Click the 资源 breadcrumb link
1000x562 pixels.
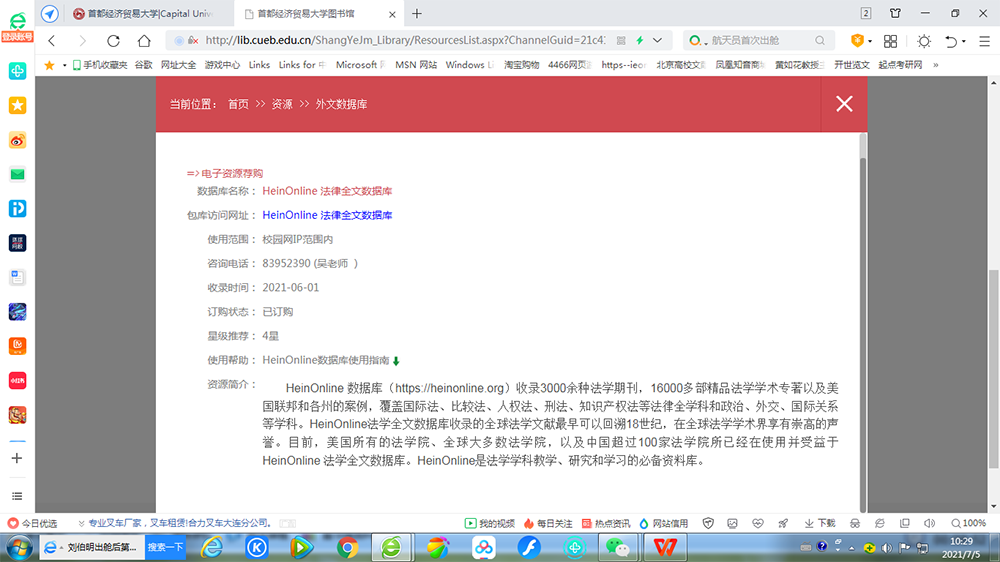[x=282, y=104]
